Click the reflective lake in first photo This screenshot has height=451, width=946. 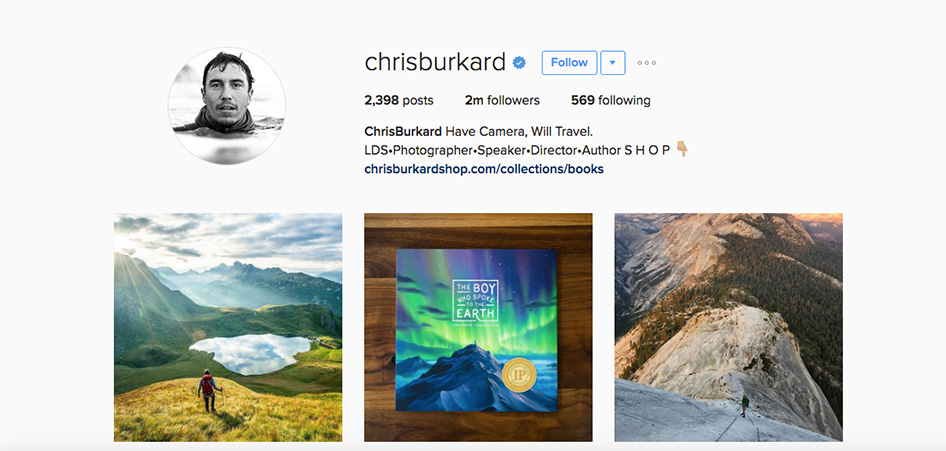pyautogui.click(x=250, y=353)
